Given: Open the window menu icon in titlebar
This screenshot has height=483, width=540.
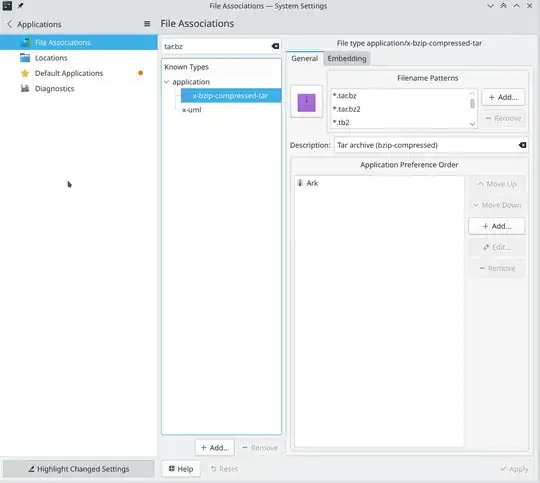Looking at the screenshot, I should pyautogui.click(x=7, y=6).
